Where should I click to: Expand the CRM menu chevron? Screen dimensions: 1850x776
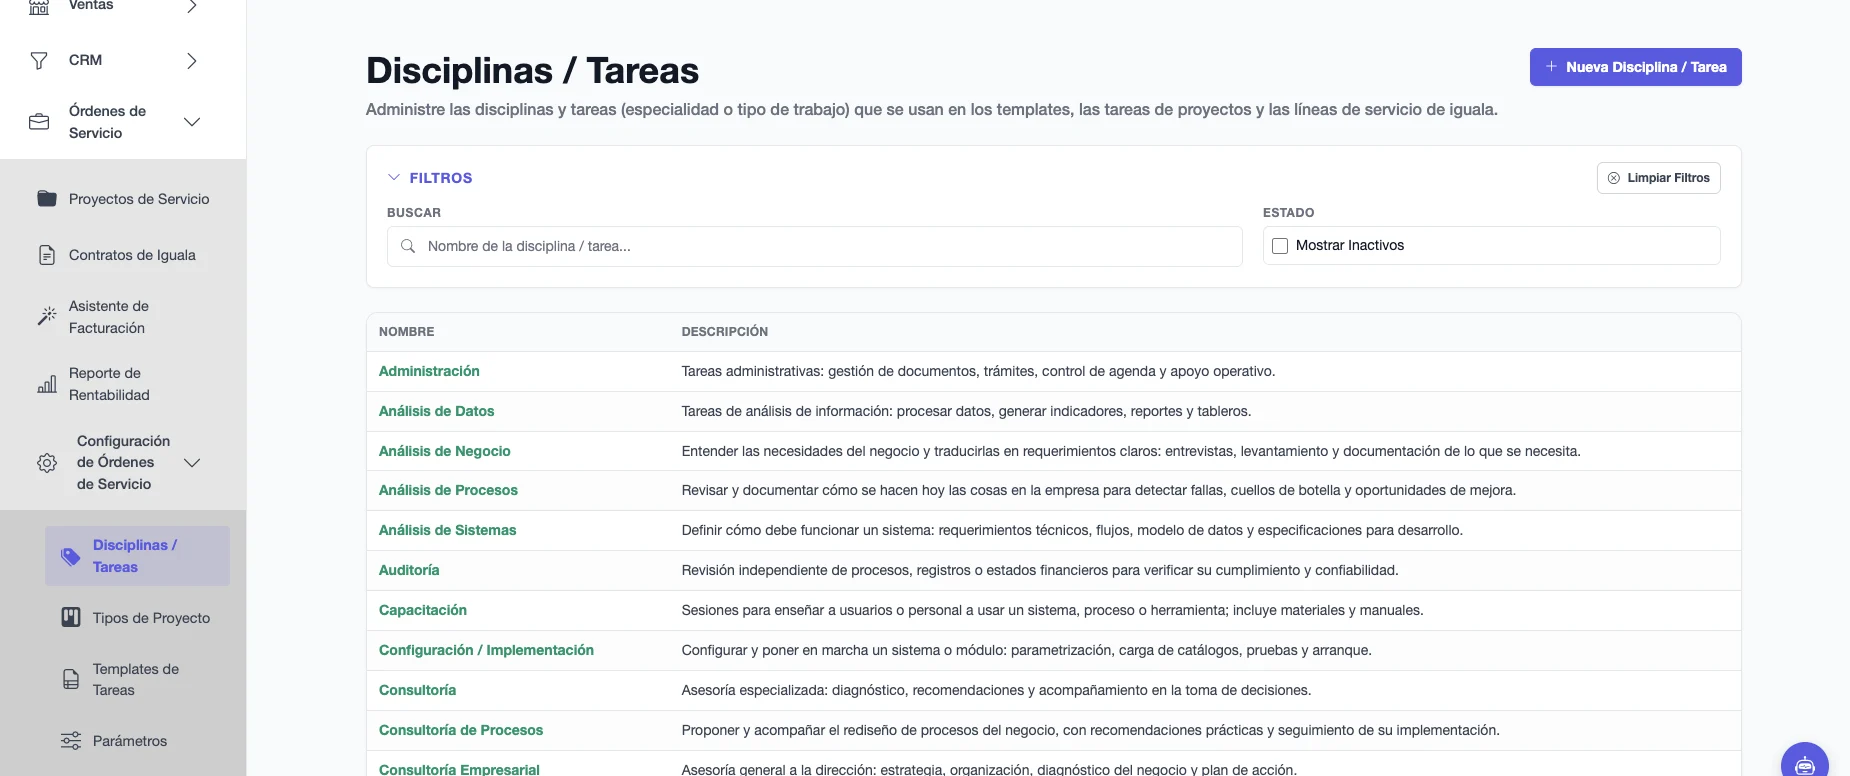tap(192, 61)
